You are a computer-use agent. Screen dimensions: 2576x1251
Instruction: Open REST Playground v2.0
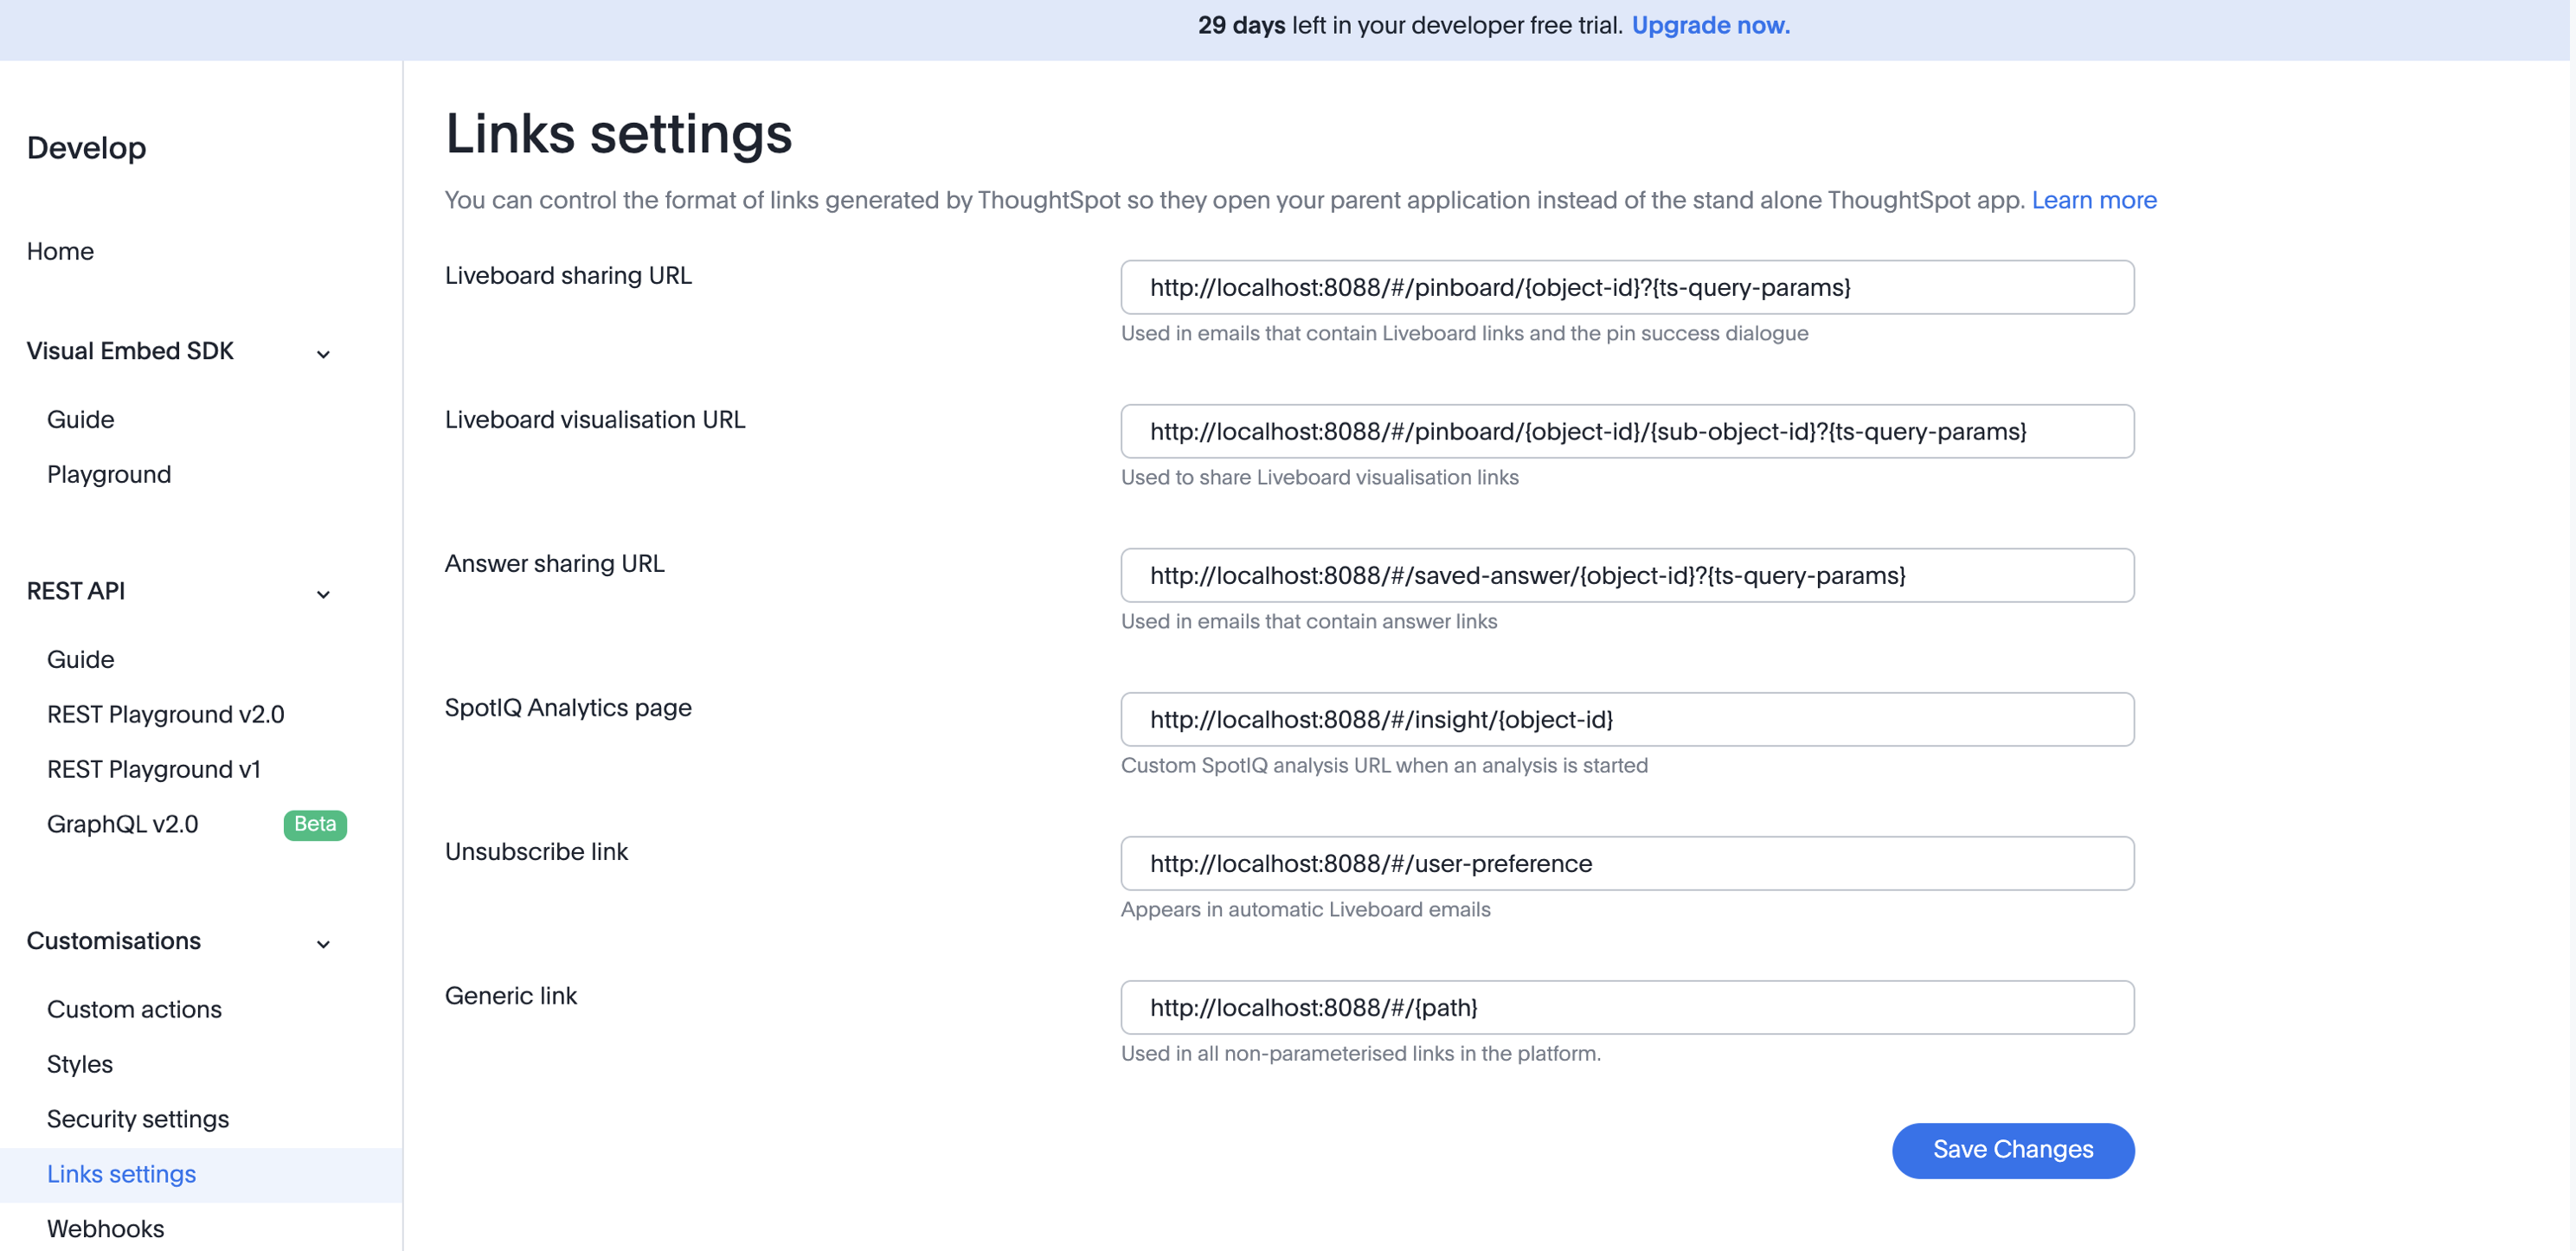click(165, 714)
